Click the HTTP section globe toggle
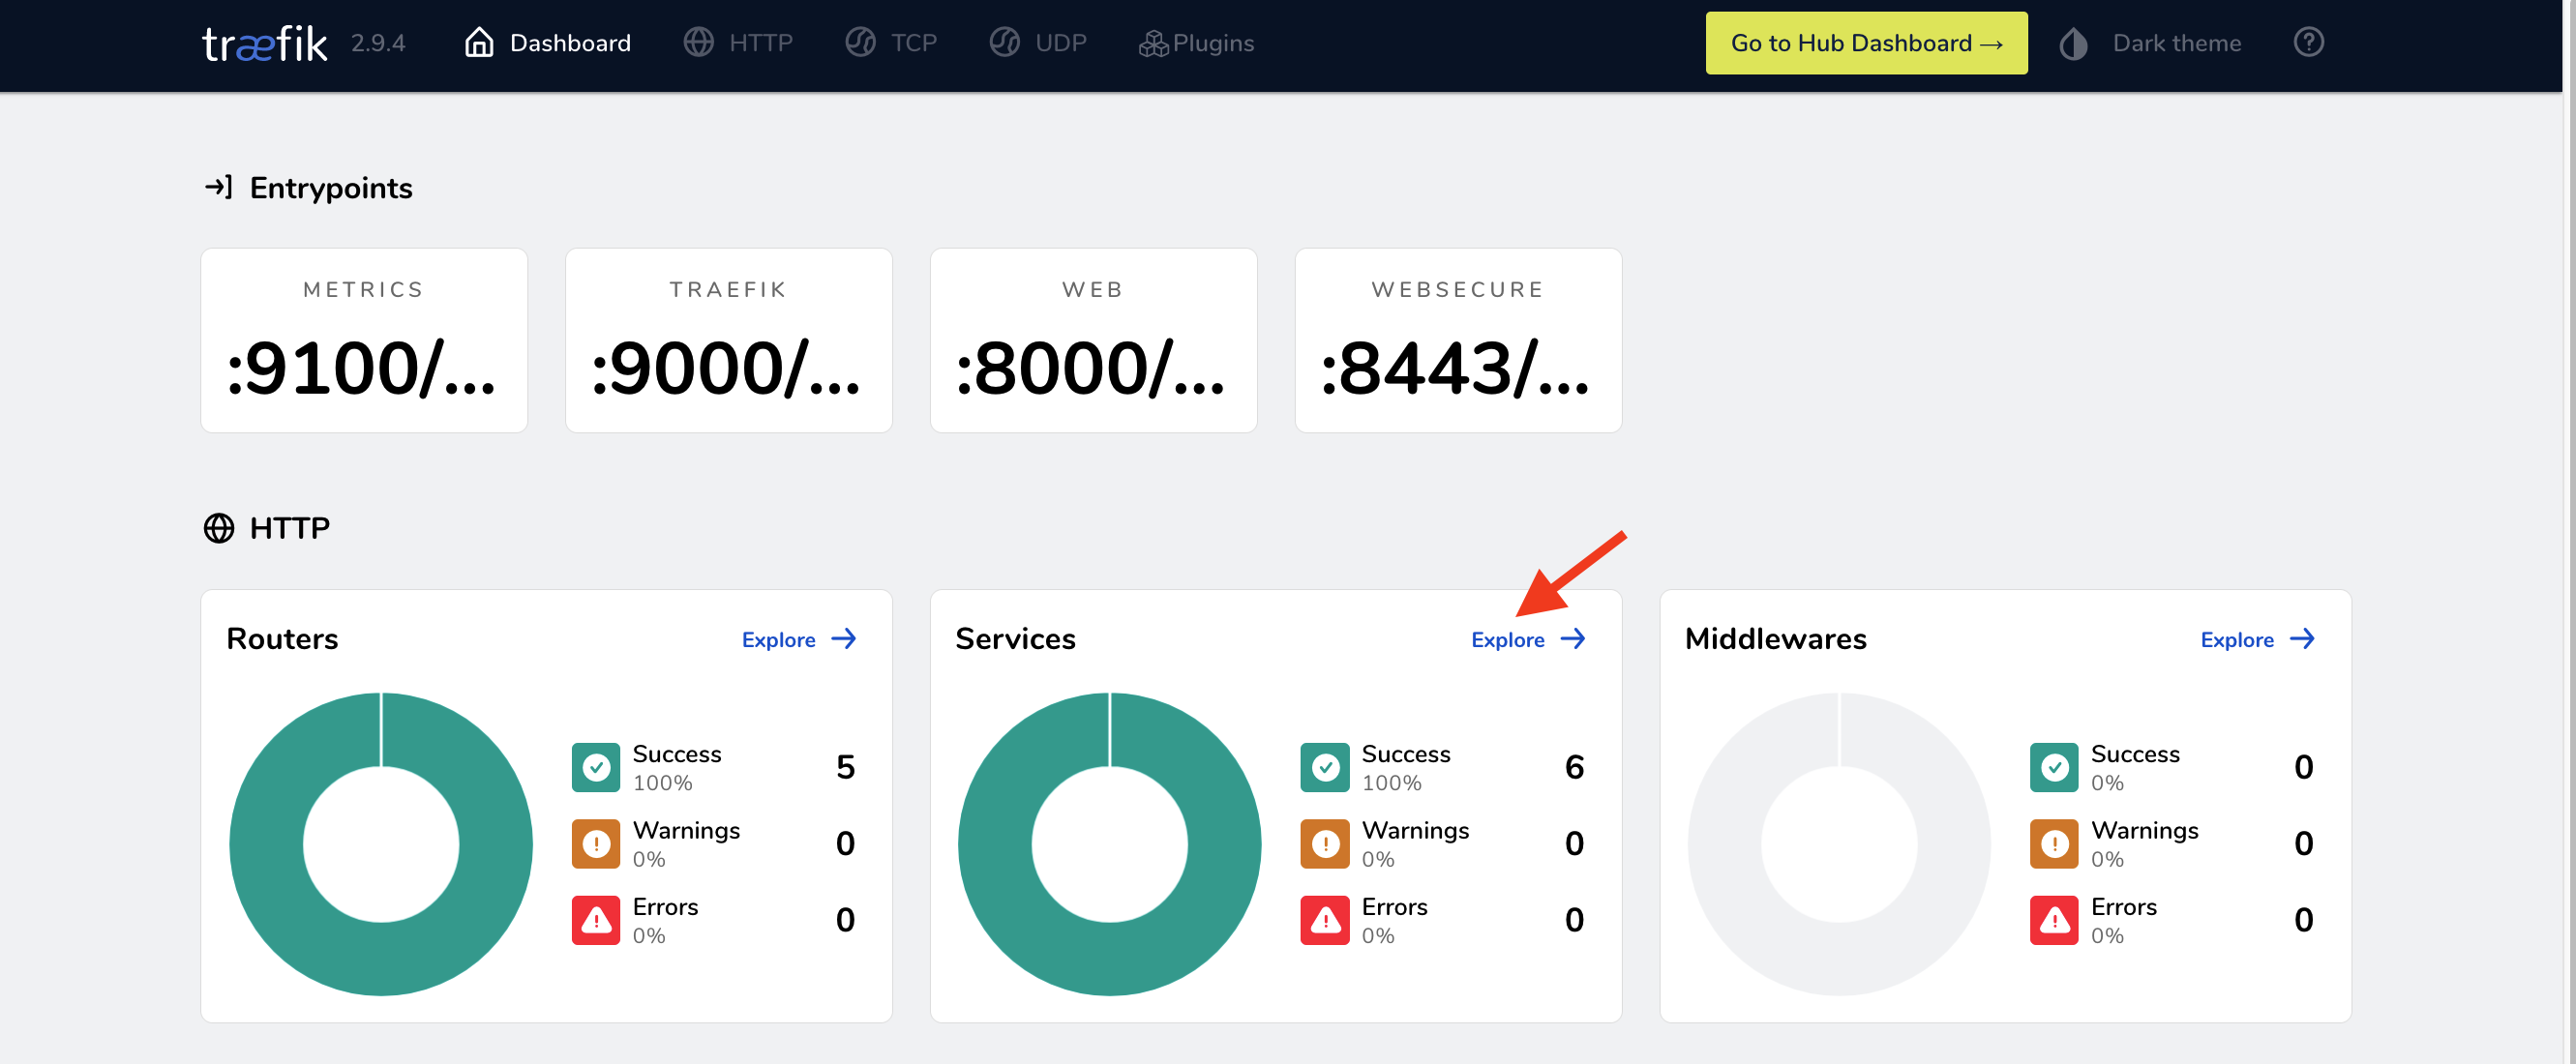This screenshot has height=1064, width=2576. tap(219, 527)
